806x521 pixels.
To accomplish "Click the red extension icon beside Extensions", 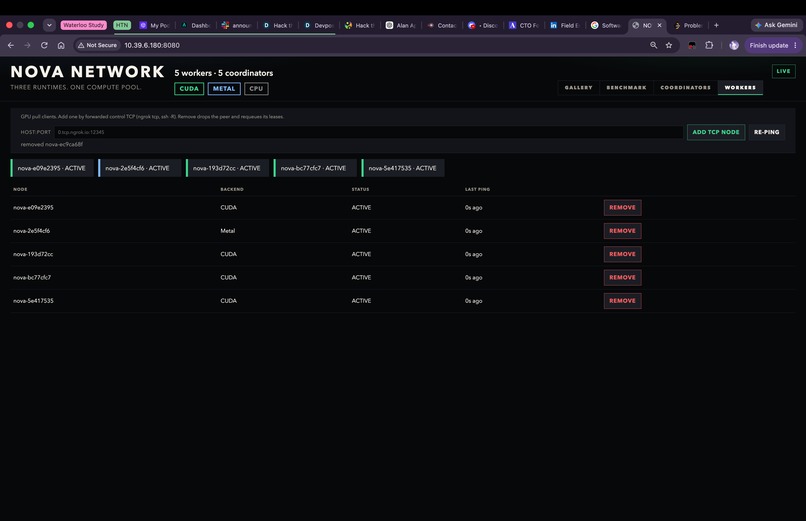I will (692, 45).
